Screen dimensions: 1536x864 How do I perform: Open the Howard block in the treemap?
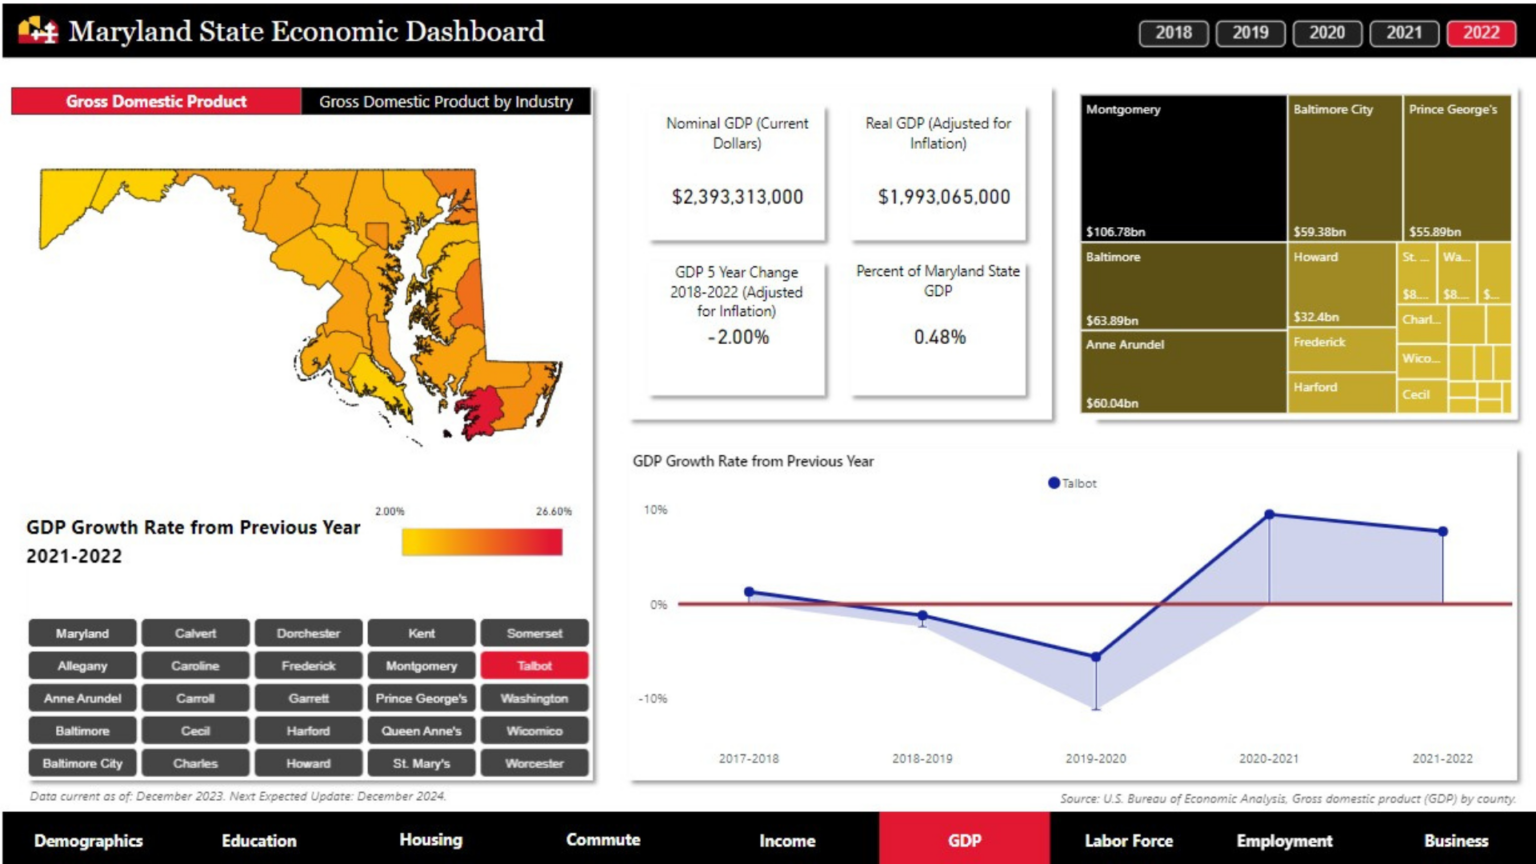1343,283
